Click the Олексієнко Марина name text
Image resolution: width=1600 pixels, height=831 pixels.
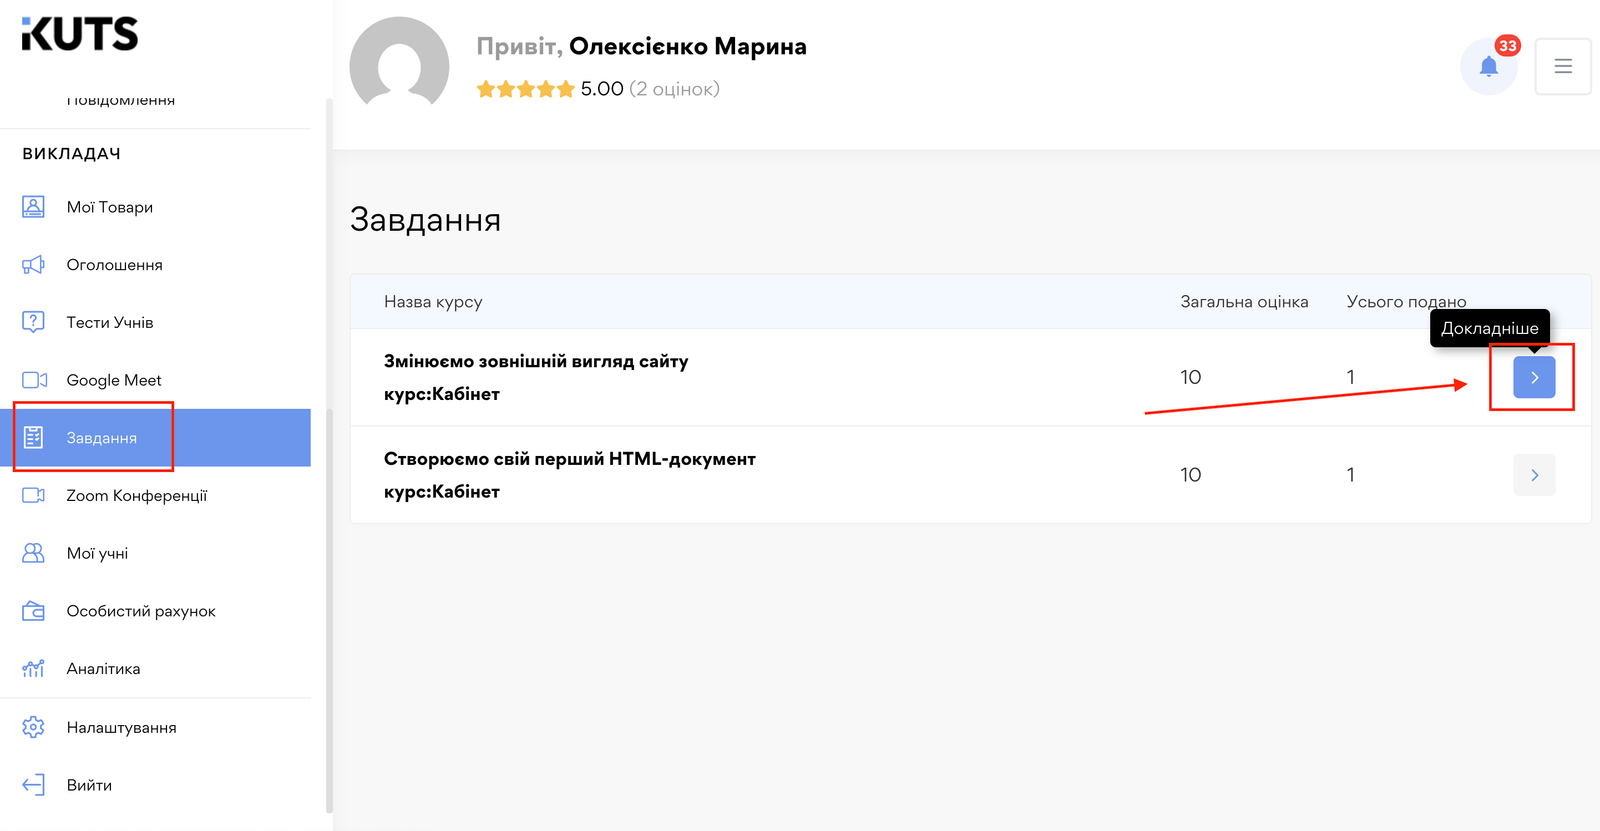point(688,46)
